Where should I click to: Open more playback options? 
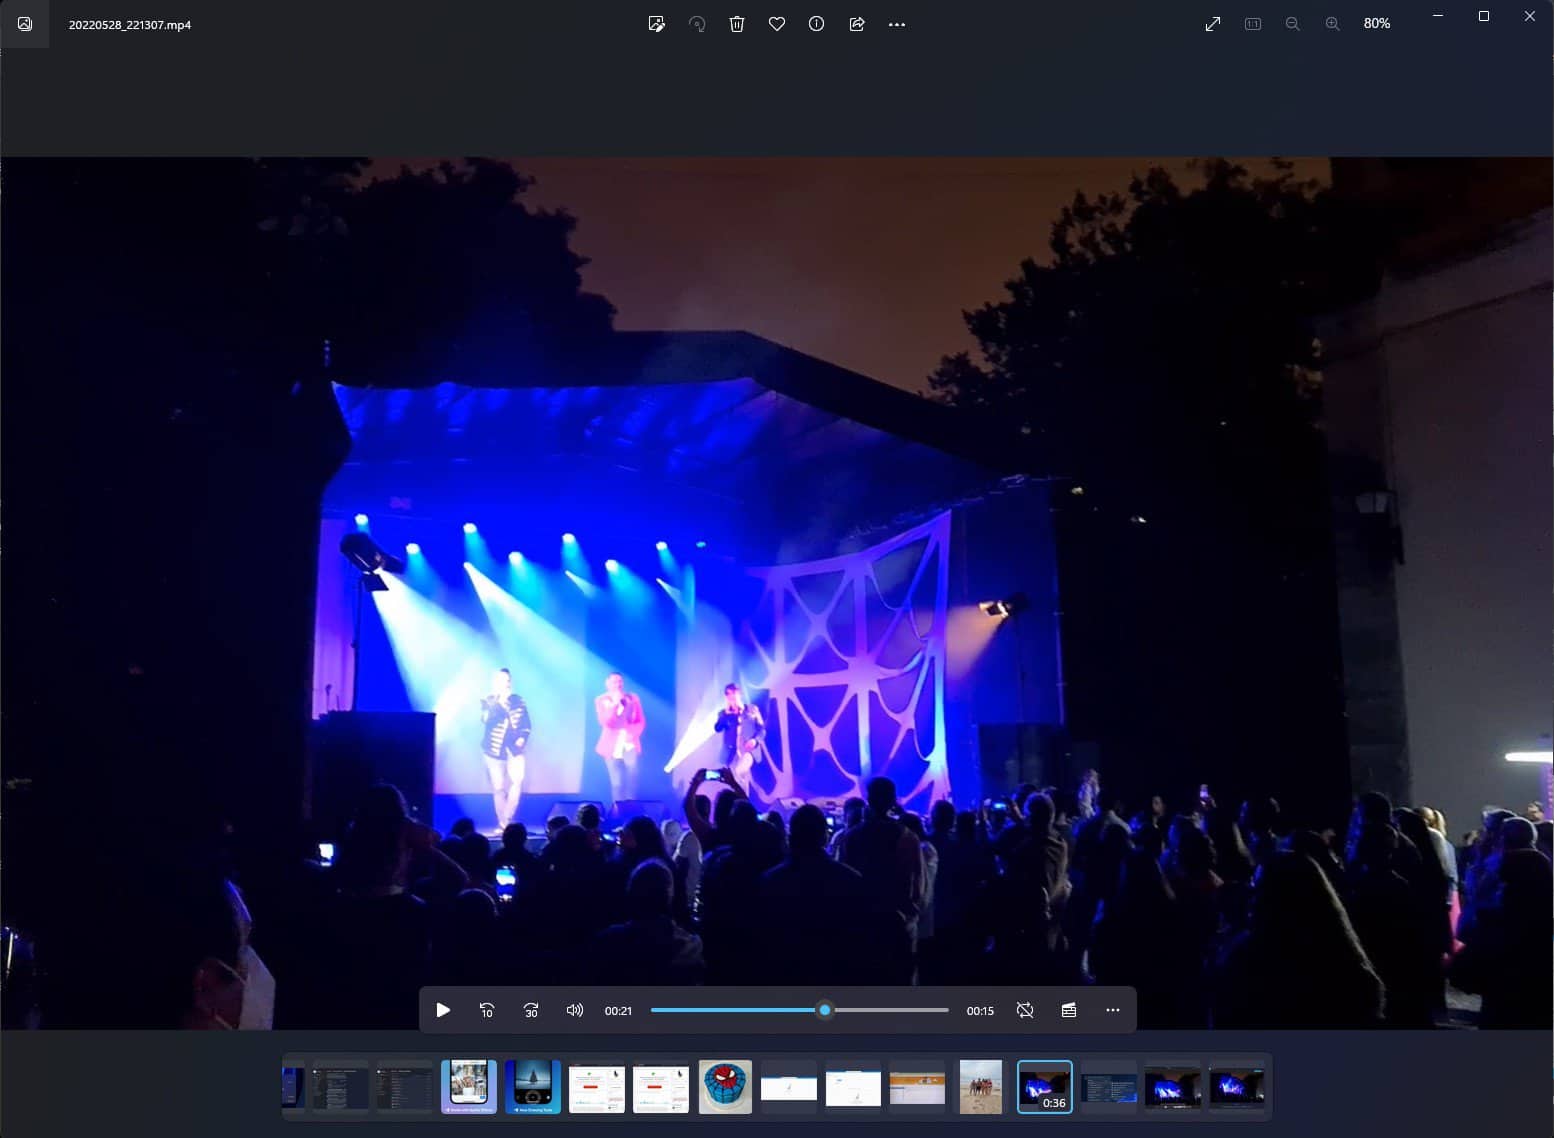click(1112, 1010)
